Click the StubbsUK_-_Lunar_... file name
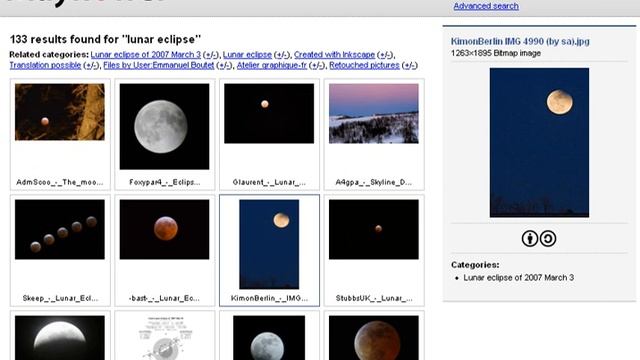This screenshot has height=360, width=640. [x=374, y=298]
